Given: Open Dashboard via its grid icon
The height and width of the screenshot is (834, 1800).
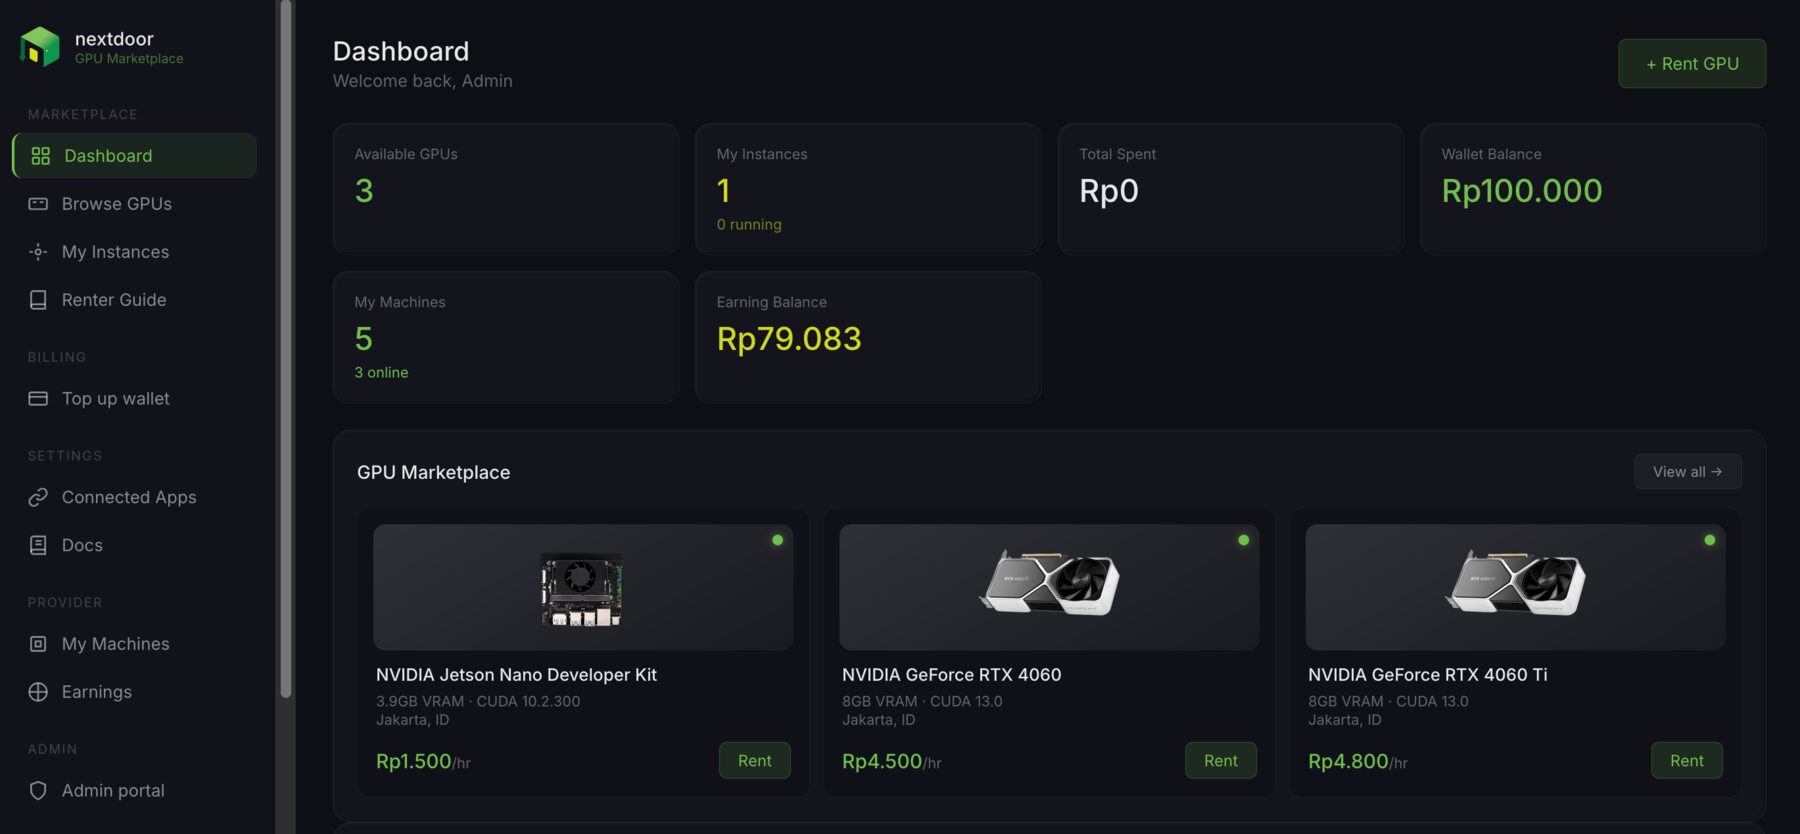Looking at the screenshot, I should (x=40, y=156).
